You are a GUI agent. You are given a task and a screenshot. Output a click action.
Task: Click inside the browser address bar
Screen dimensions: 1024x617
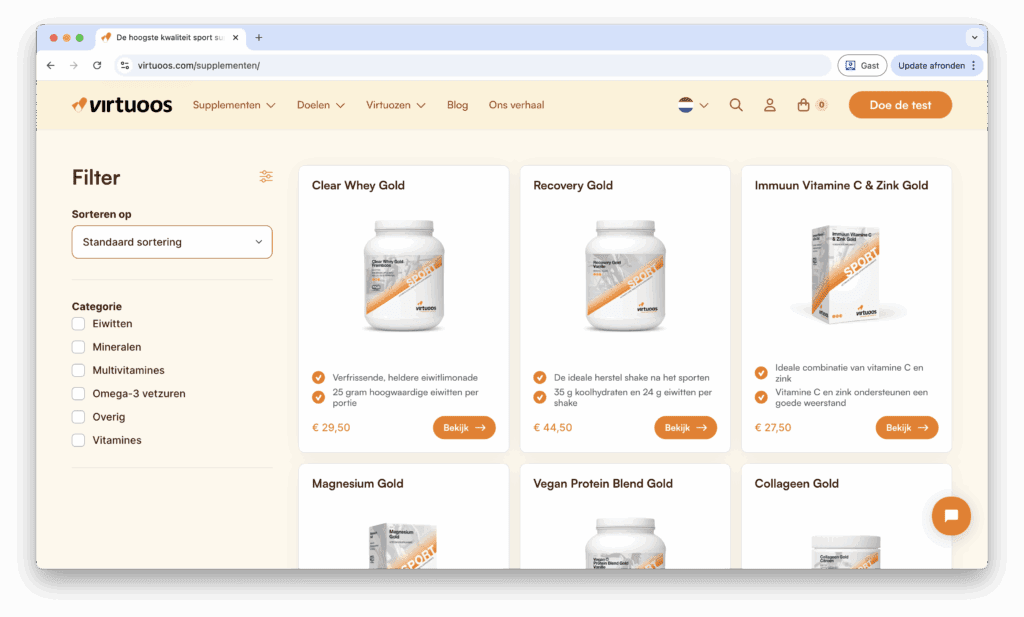point(300,64)
